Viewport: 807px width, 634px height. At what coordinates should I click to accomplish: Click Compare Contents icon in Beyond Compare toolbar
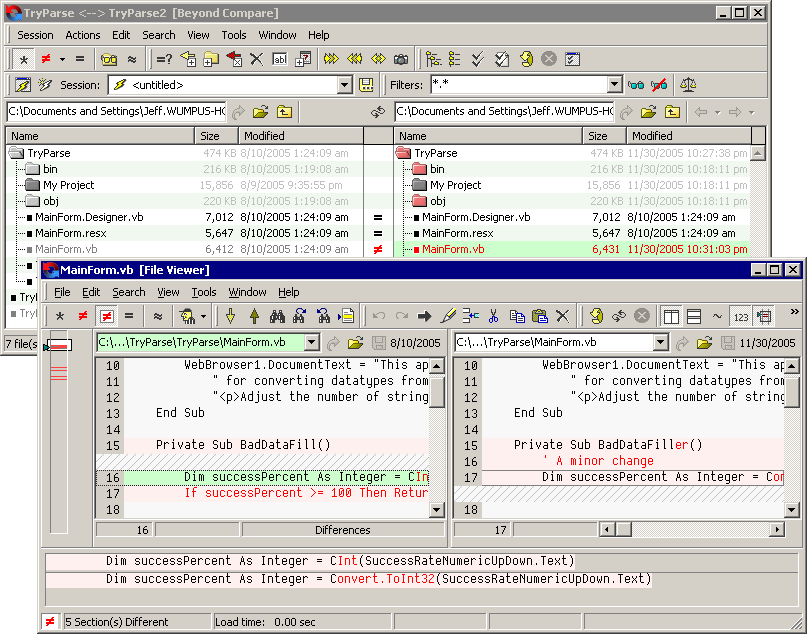164,59
